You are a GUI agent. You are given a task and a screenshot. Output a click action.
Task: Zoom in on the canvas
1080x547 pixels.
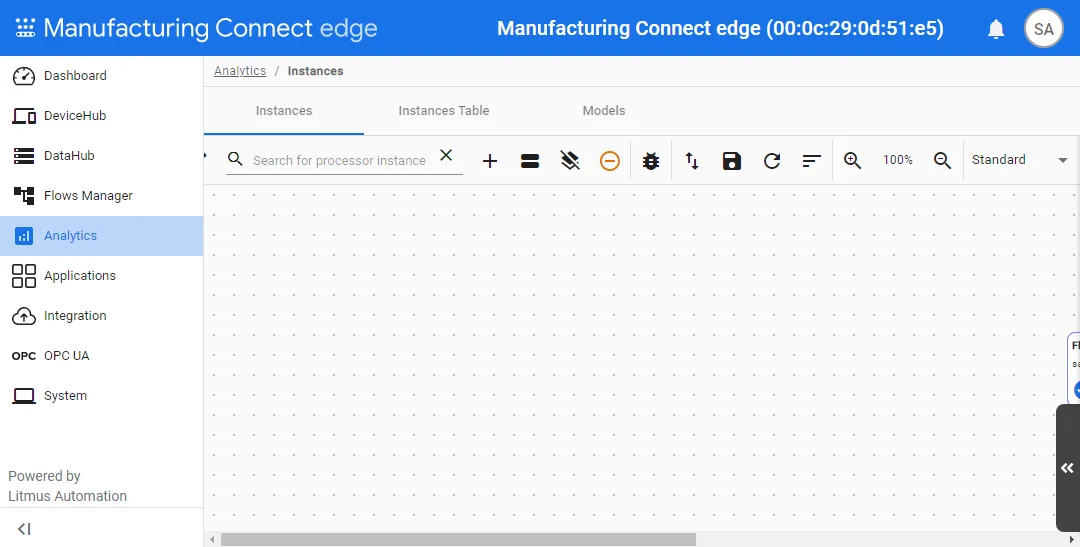coord(852,161)
